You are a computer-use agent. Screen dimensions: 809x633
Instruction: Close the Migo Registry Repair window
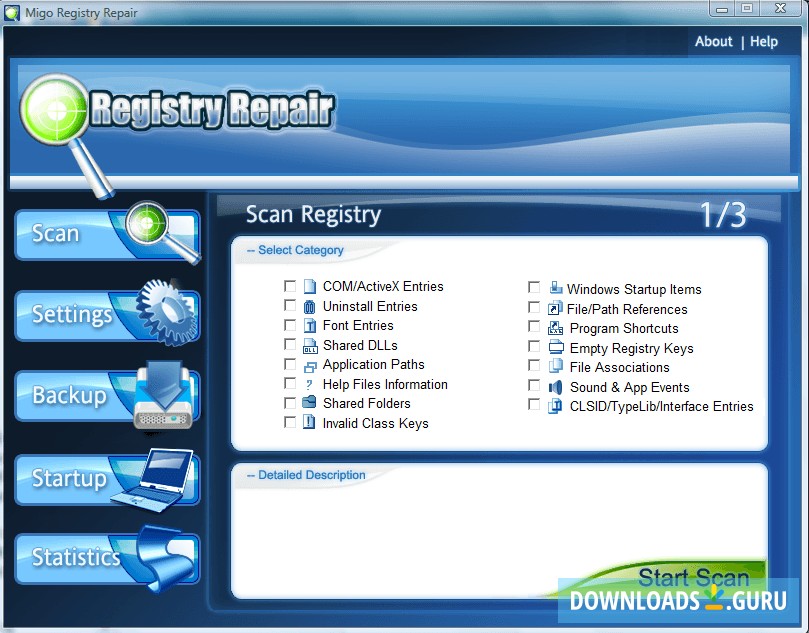coord(781,8)
